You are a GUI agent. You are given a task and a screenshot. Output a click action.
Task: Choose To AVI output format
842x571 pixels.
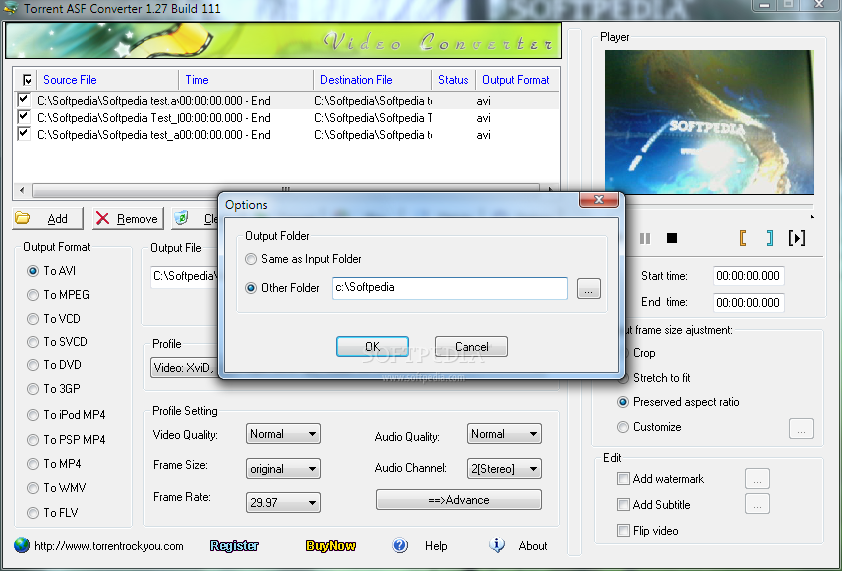tap(33, 271)
